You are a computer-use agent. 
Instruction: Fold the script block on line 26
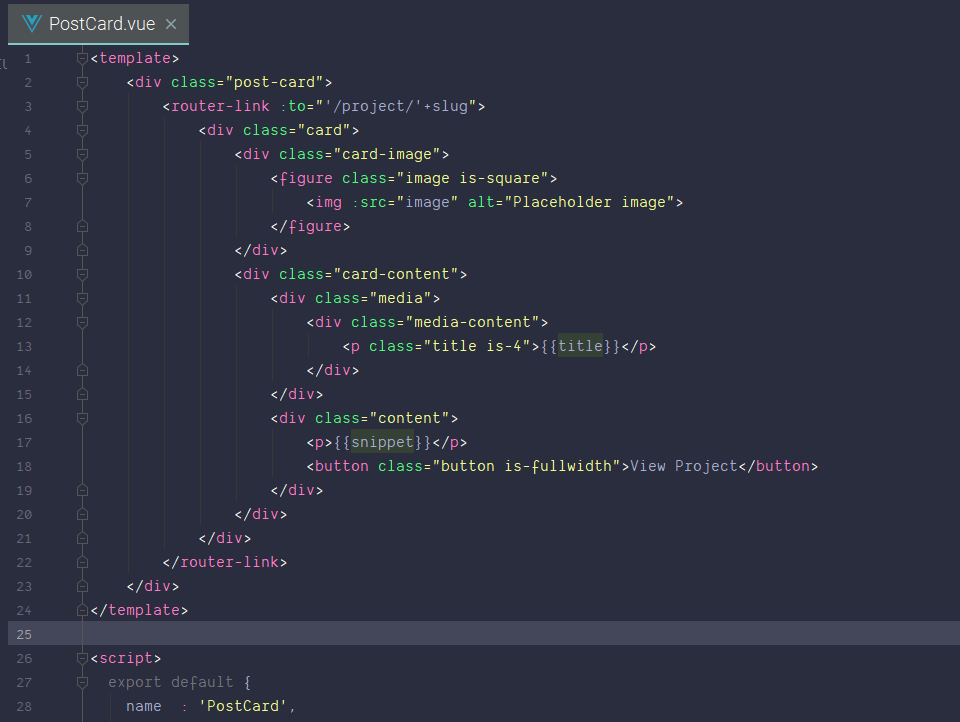point(83,658)
